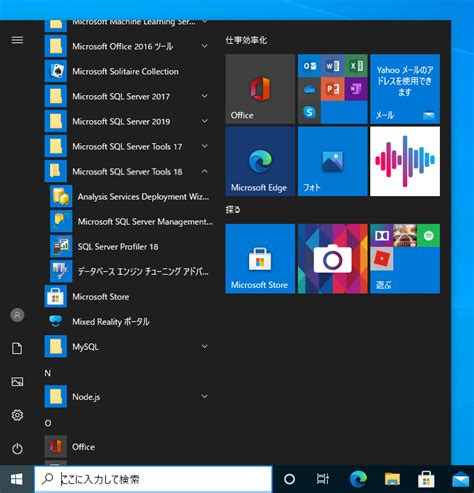This screenshot has height=493, width=474.
Task: Click the search box ここに入力して検索
Action: pyautogui.click(x=153, y=479)
